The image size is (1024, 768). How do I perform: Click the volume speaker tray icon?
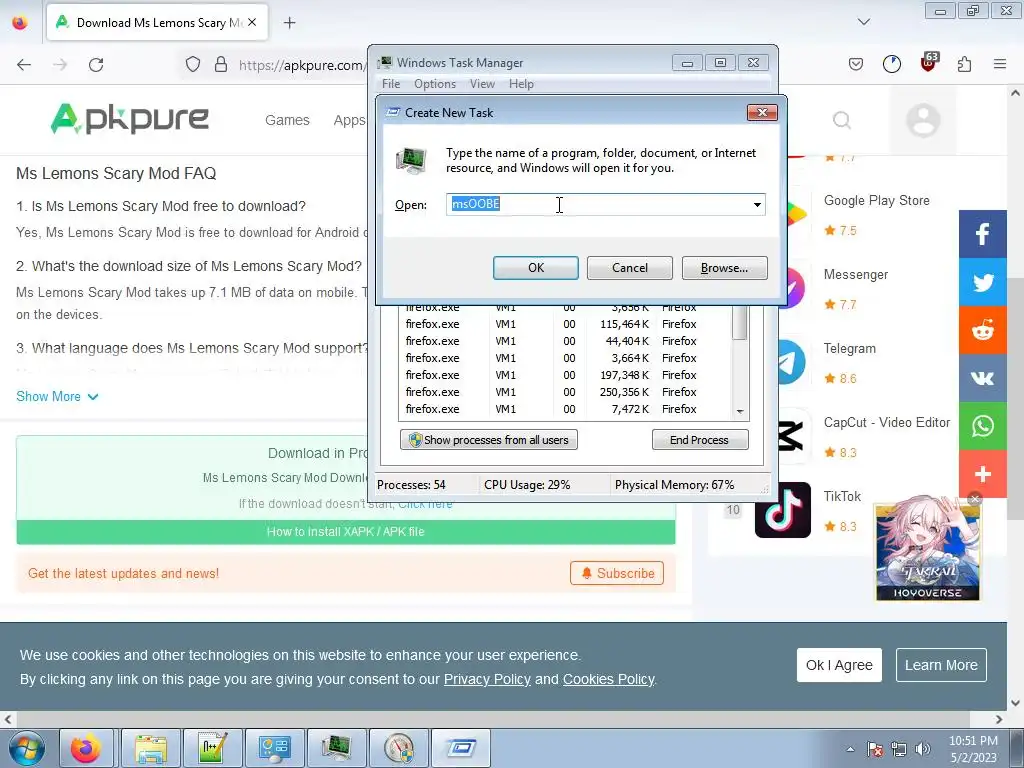(923, 749)
